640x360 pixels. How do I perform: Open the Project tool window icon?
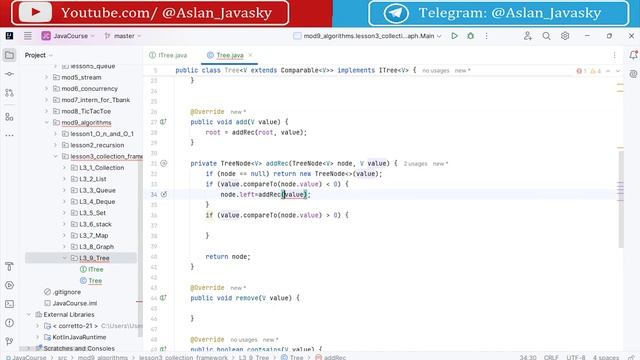coord(9,55)
